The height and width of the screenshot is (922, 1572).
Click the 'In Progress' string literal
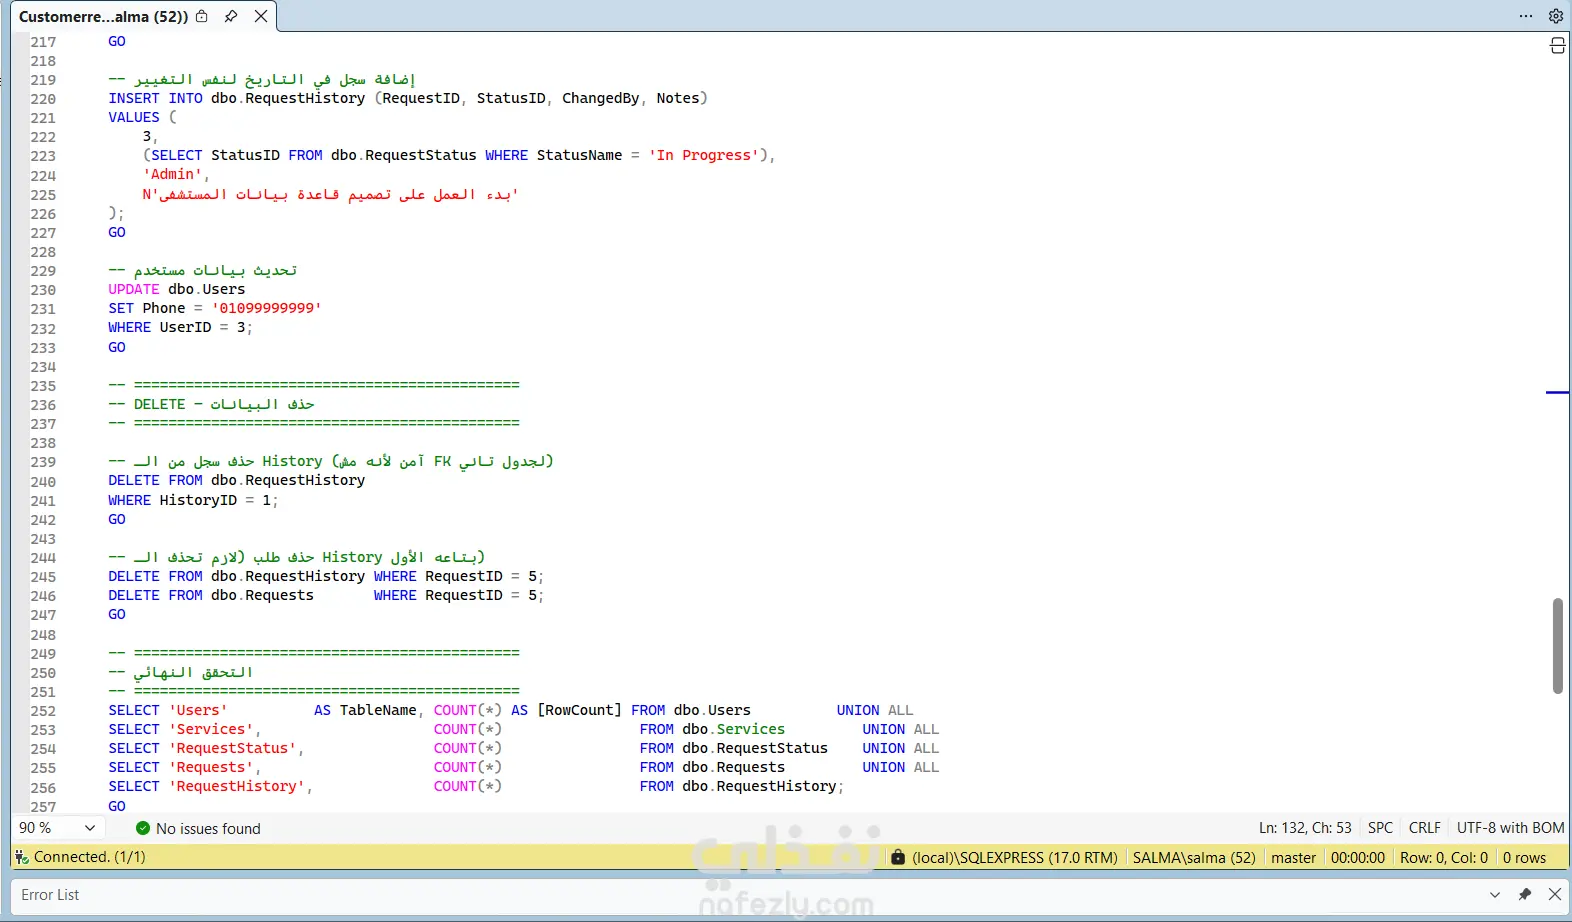704,155
